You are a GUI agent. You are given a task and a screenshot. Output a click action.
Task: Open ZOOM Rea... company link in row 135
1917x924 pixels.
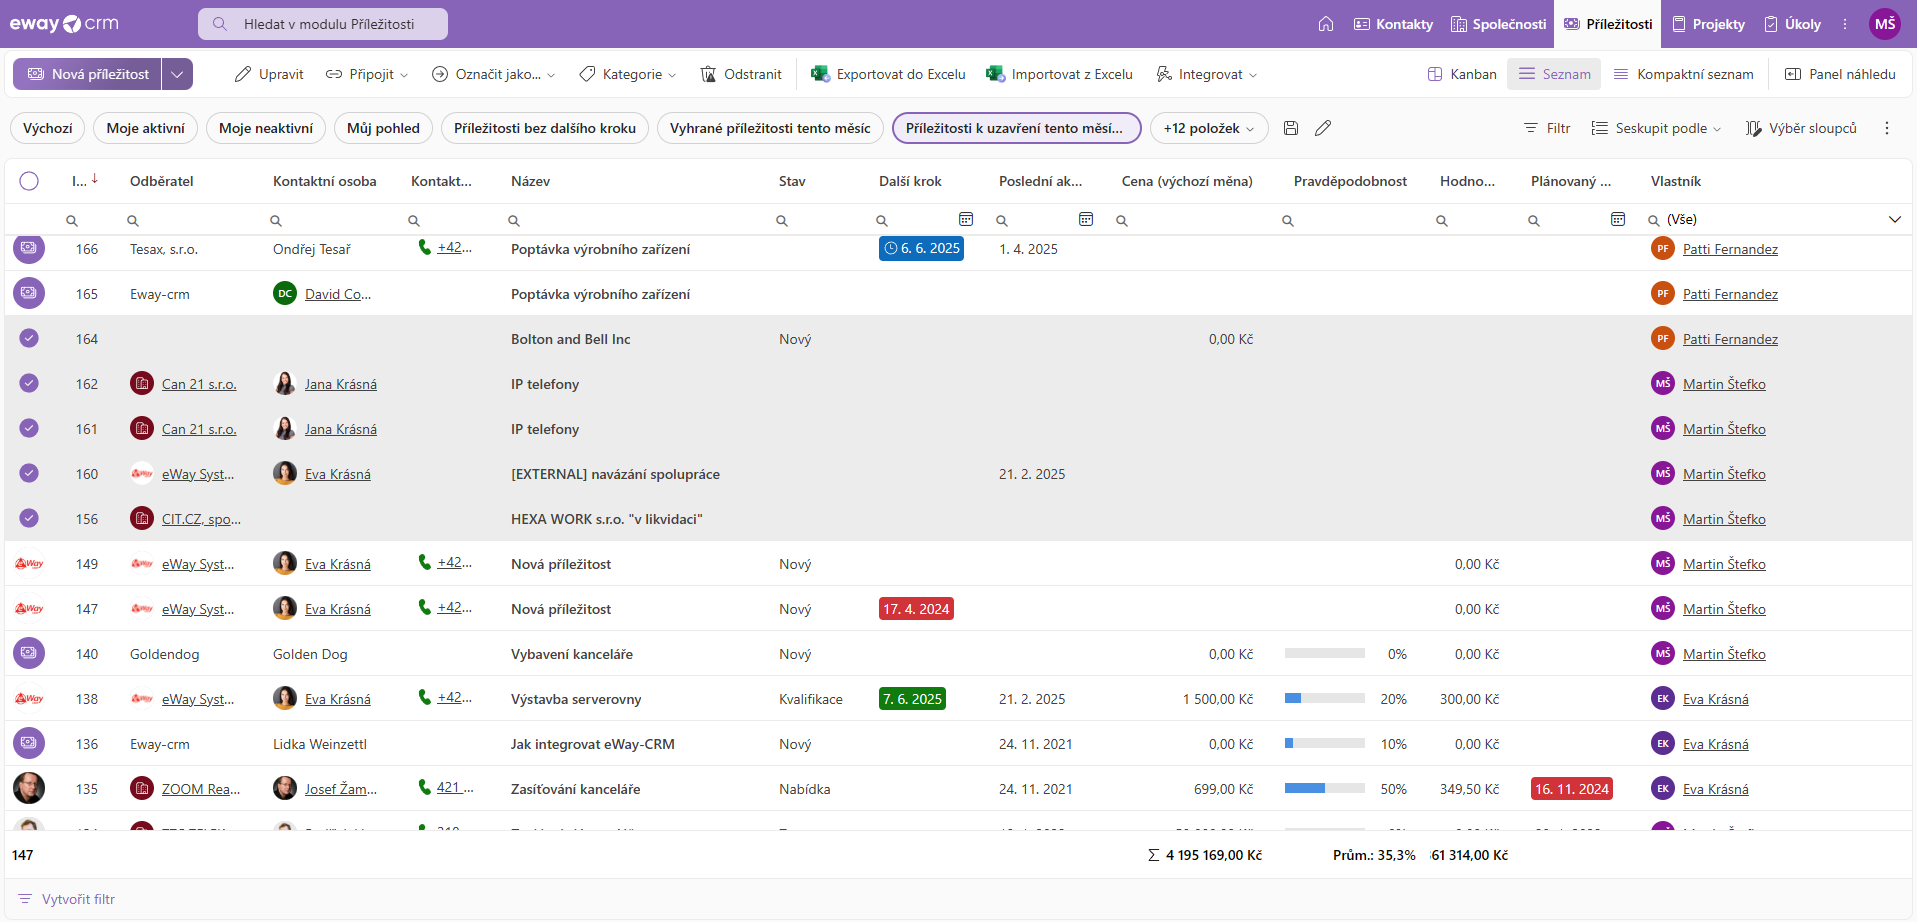pos(201,789)
